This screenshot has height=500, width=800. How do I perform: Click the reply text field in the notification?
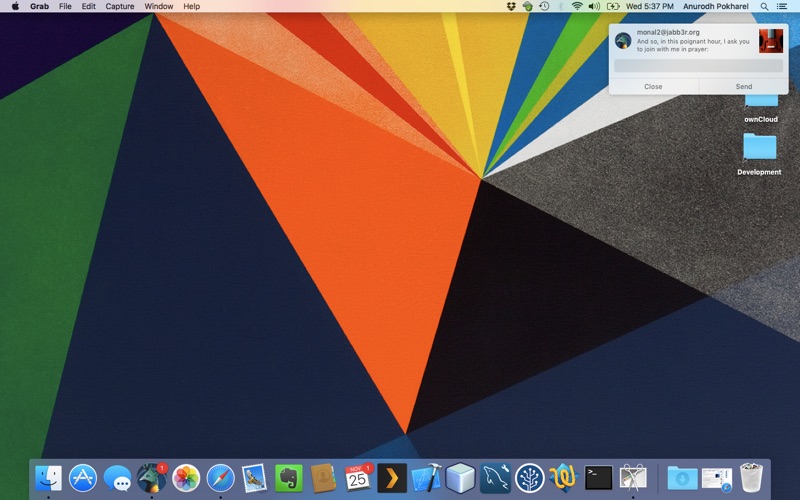698,65
